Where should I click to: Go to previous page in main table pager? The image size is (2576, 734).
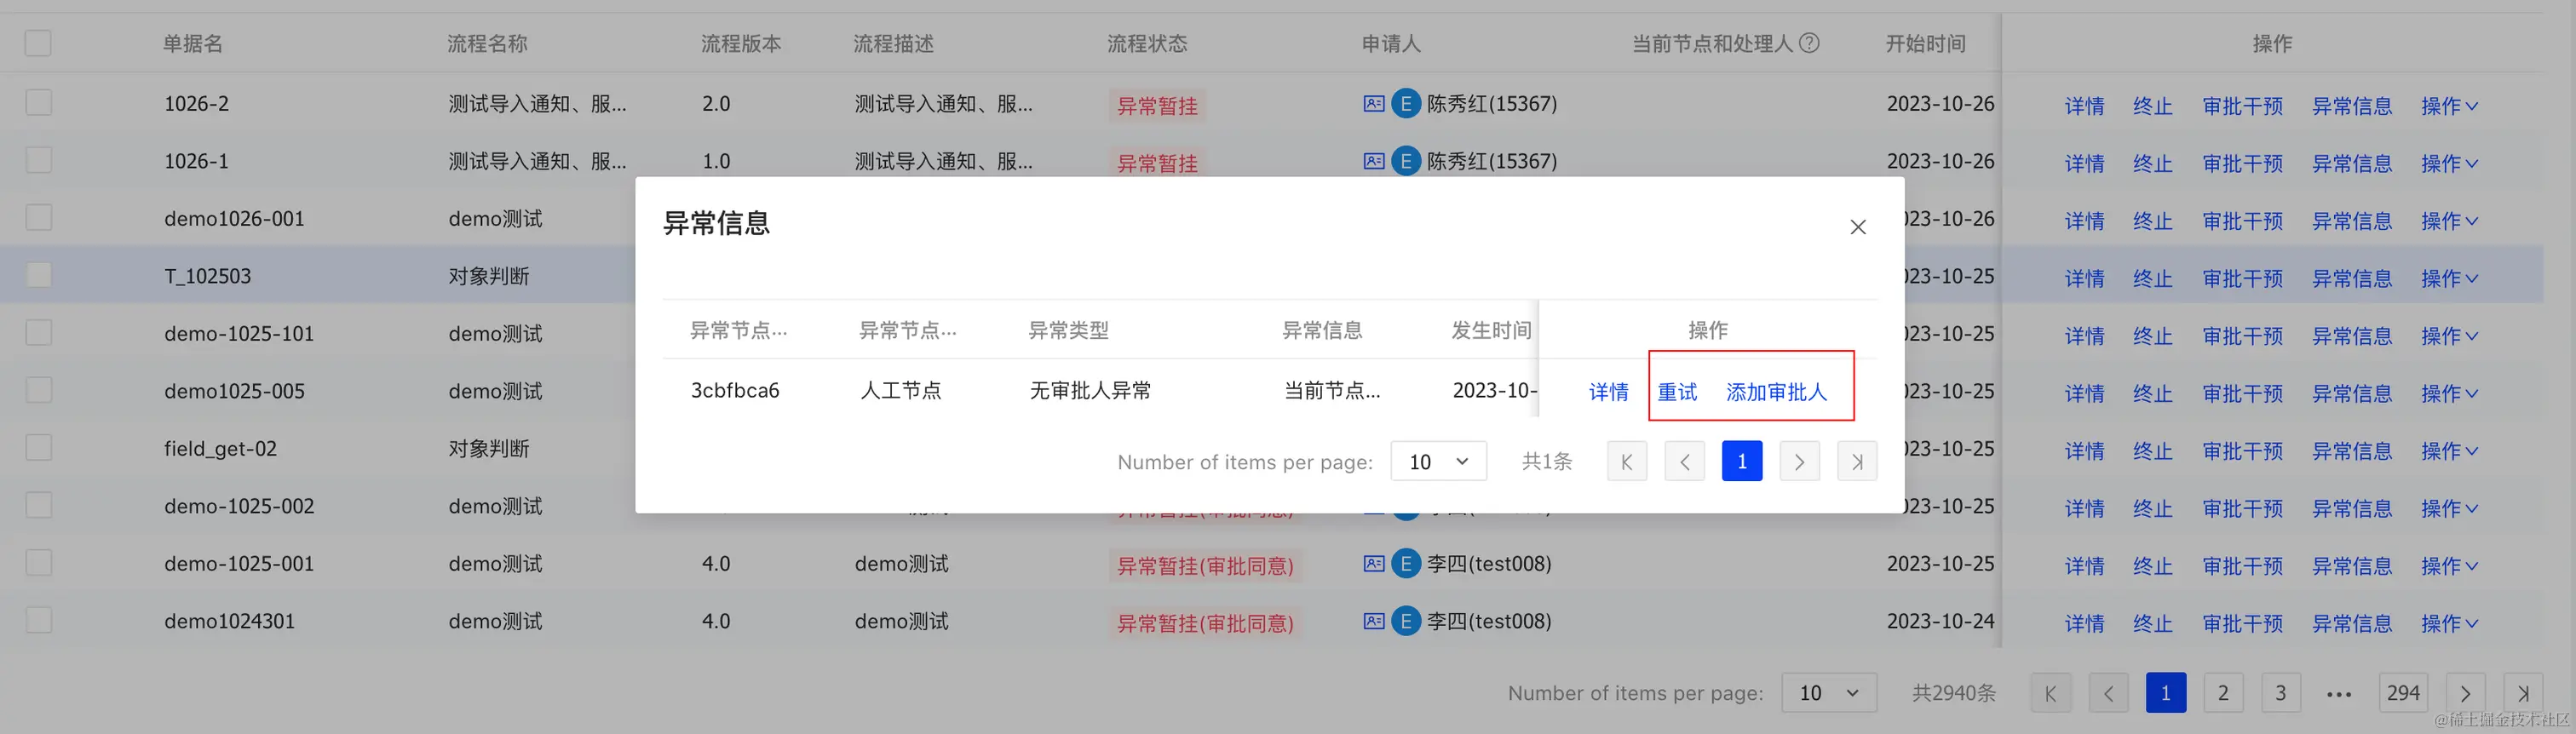tap(2108, 692)
